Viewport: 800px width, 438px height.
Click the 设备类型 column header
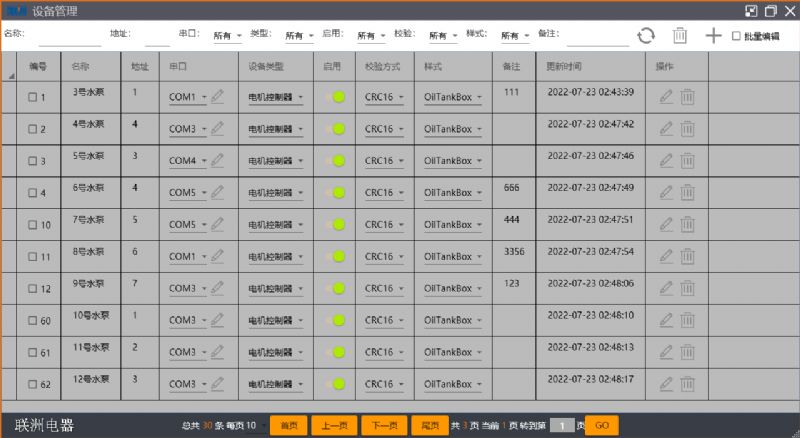tap(266, 66)
